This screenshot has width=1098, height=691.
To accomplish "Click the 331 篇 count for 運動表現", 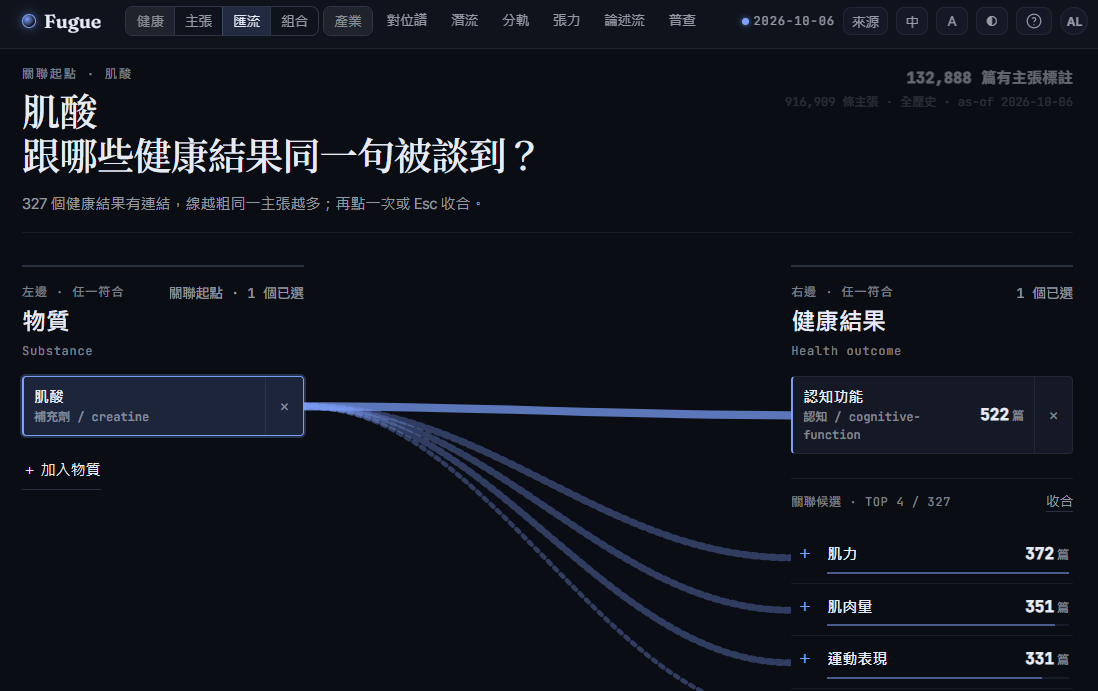I will click(1046, 659).
